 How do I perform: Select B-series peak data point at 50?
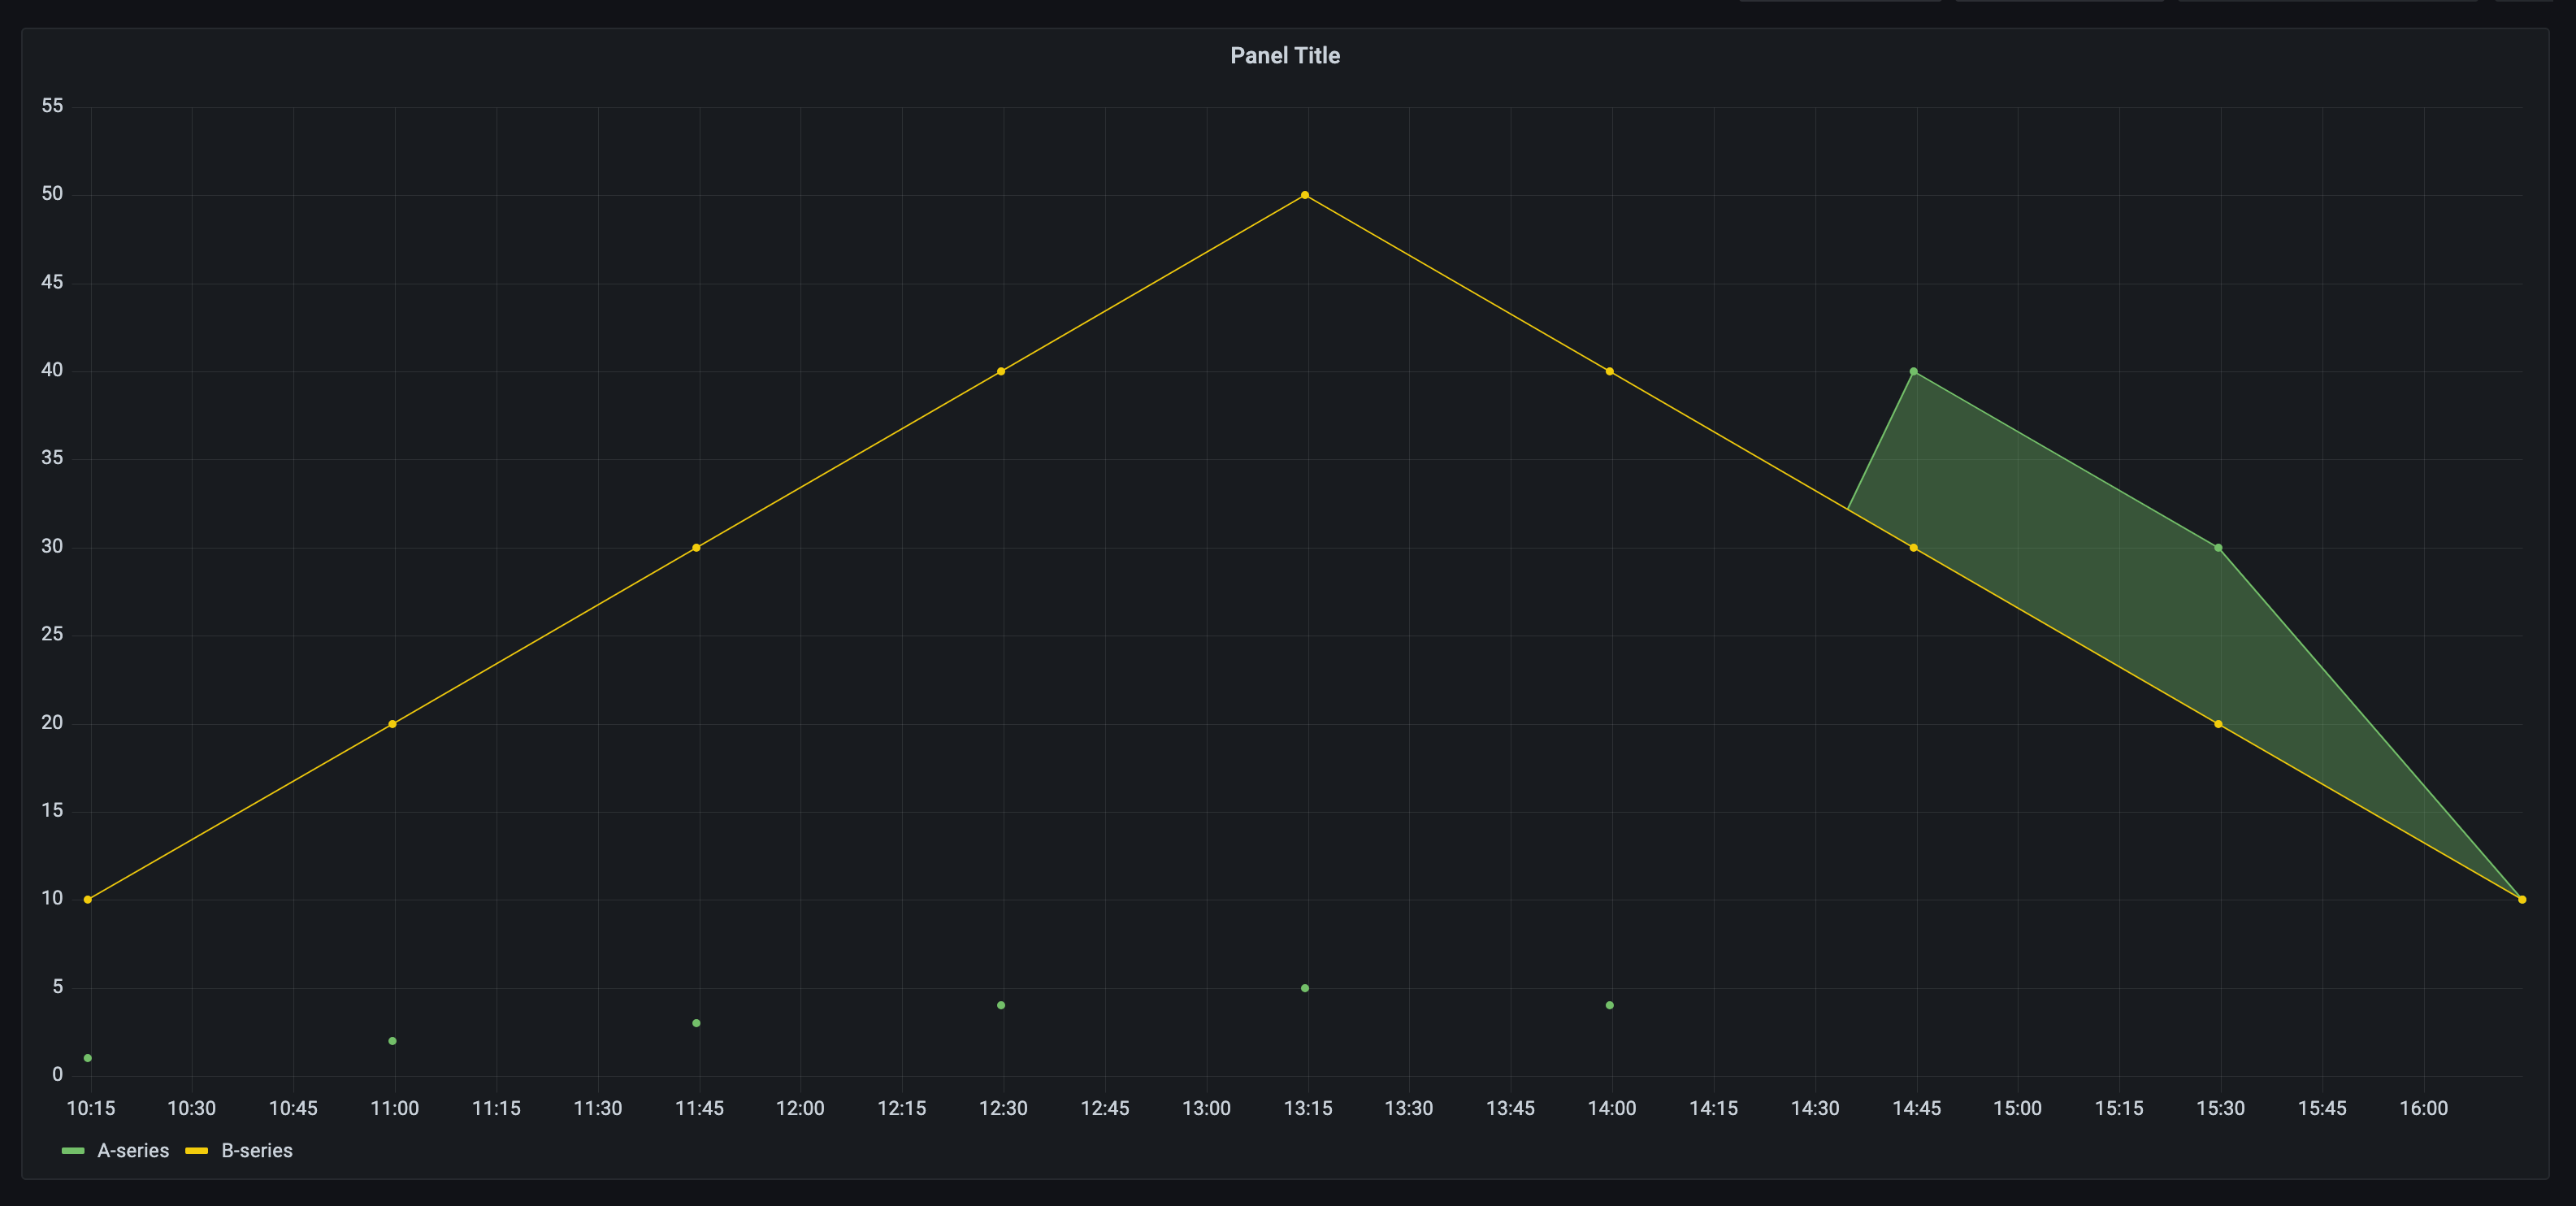(1305, 195)
